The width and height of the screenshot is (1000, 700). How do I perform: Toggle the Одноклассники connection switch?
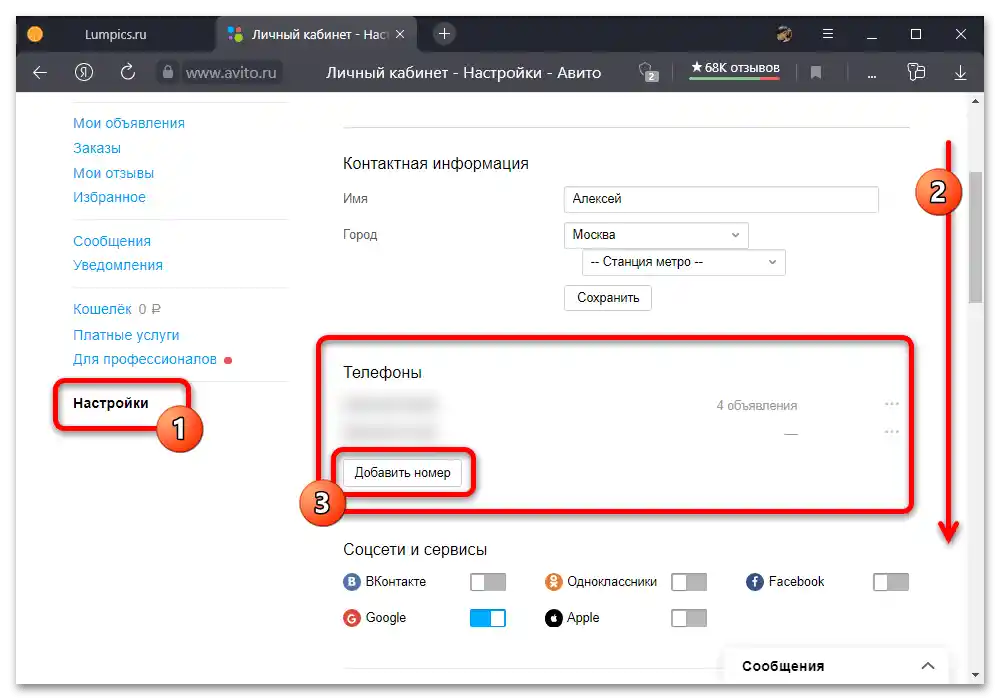coord(689,581)
